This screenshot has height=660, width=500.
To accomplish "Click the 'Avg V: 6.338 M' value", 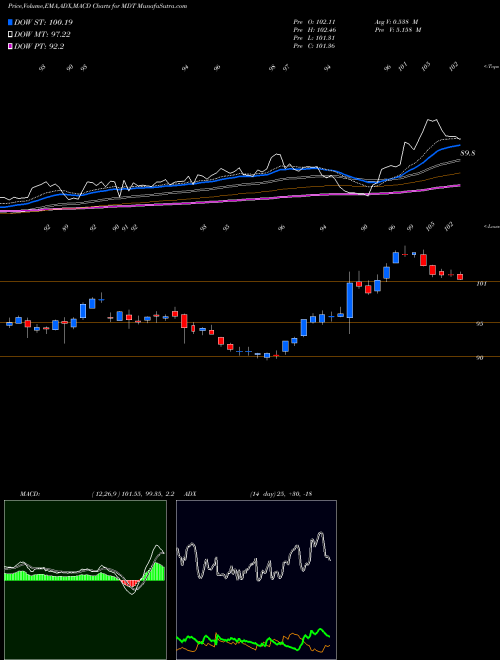I will [396, 22].
